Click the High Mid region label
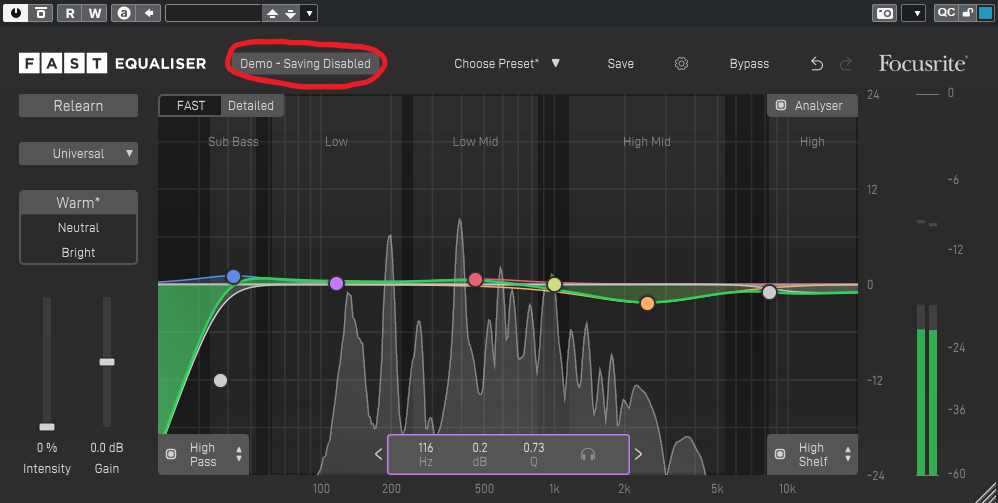 point(647,141)
